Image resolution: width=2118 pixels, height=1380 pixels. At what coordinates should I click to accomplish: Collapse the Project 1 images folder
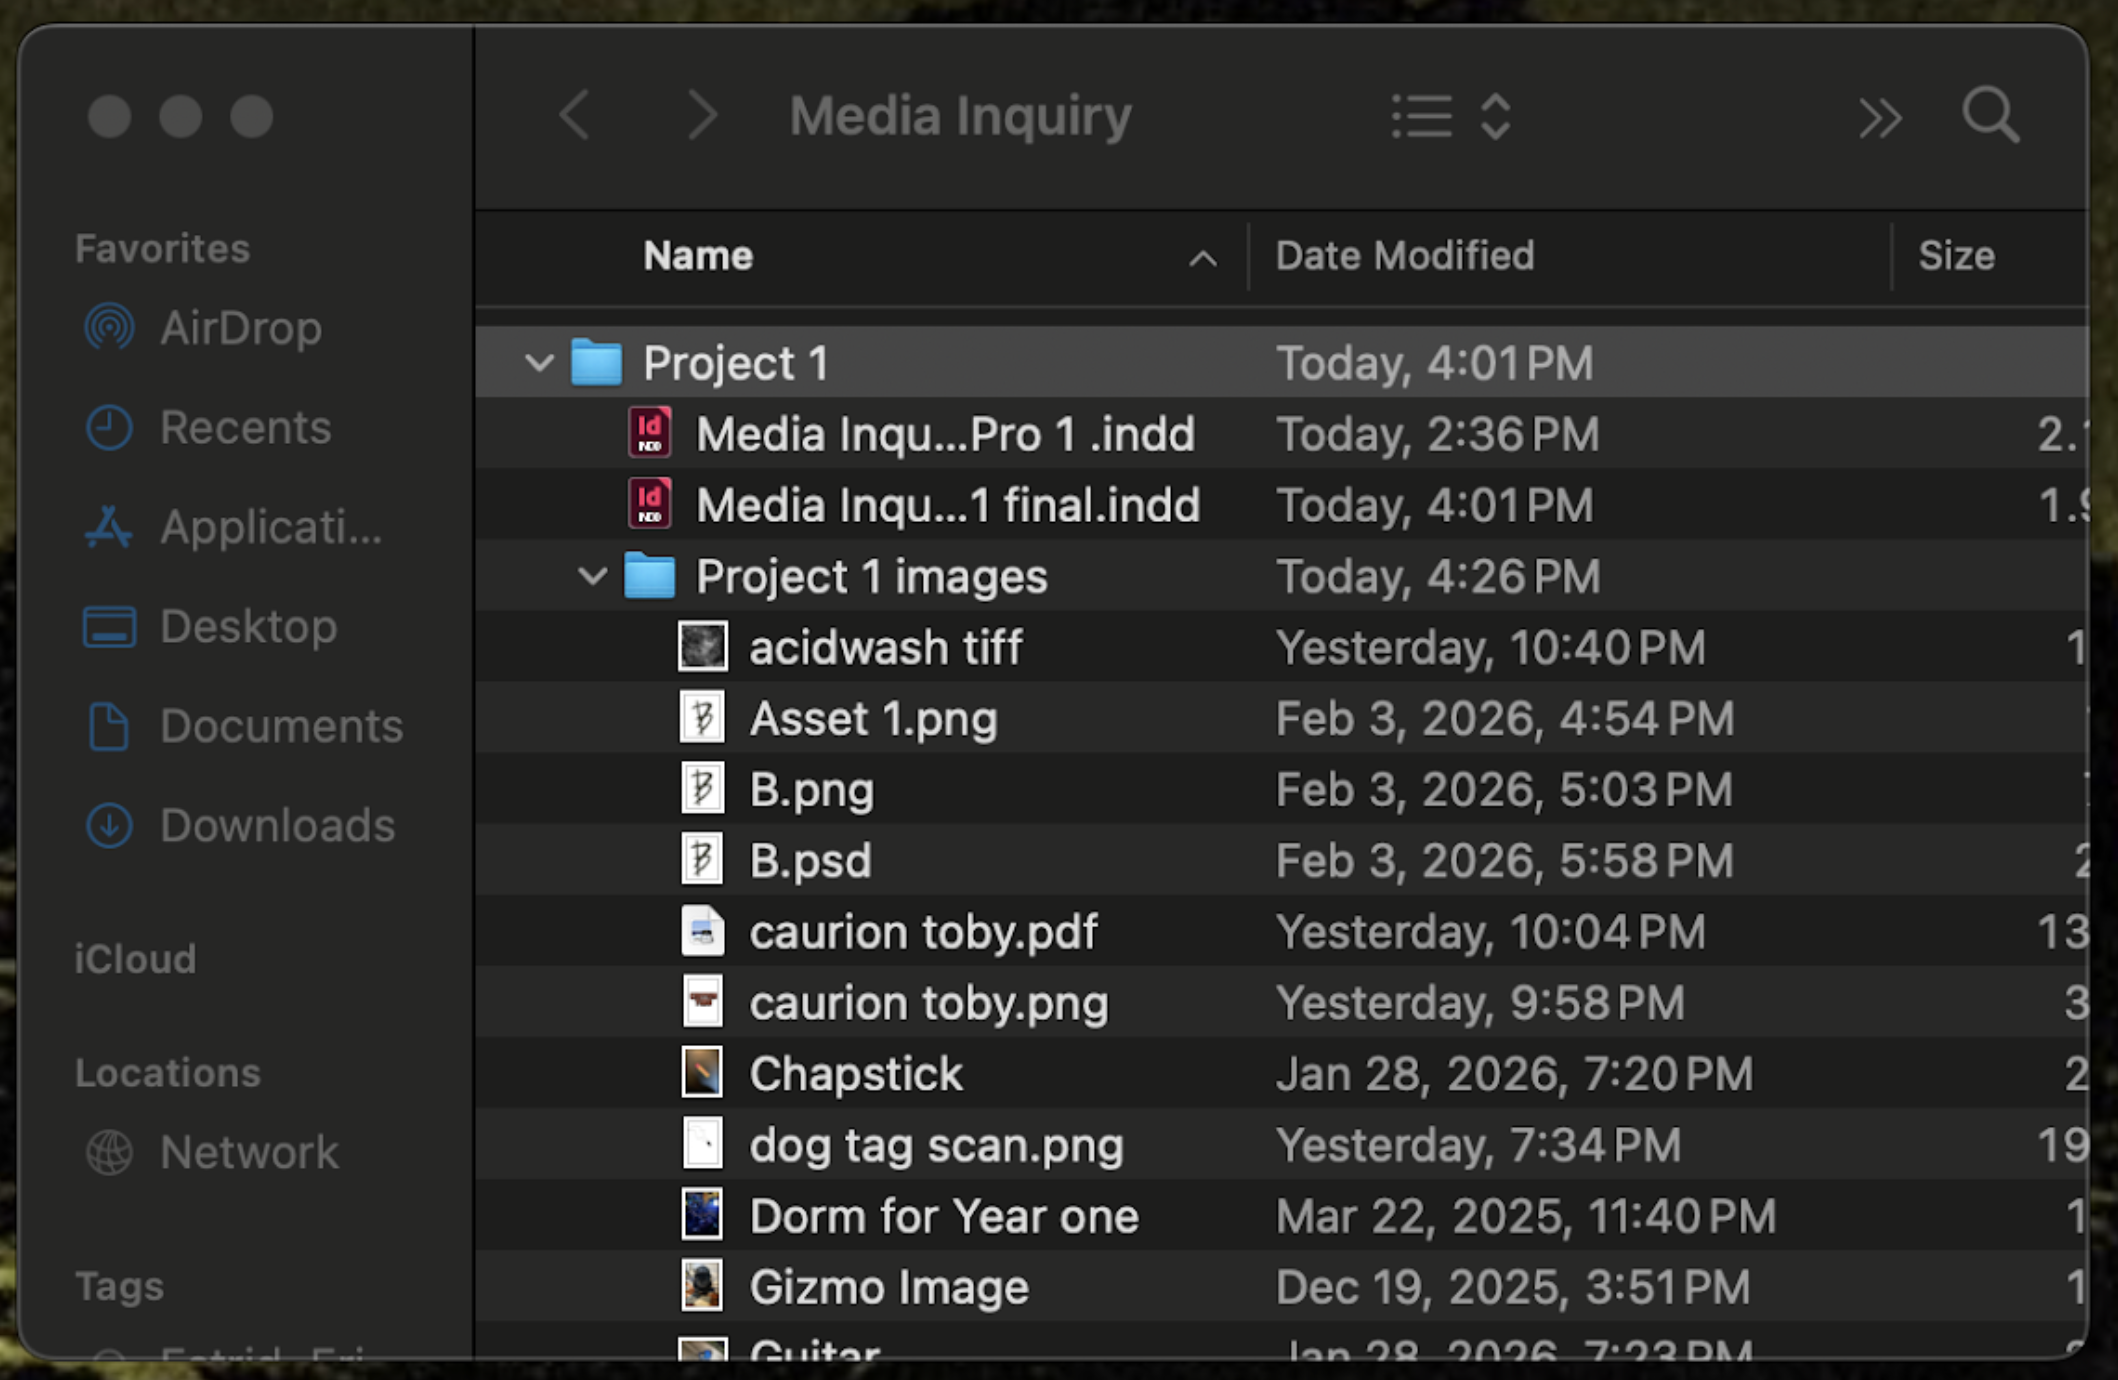click(593, 576)
